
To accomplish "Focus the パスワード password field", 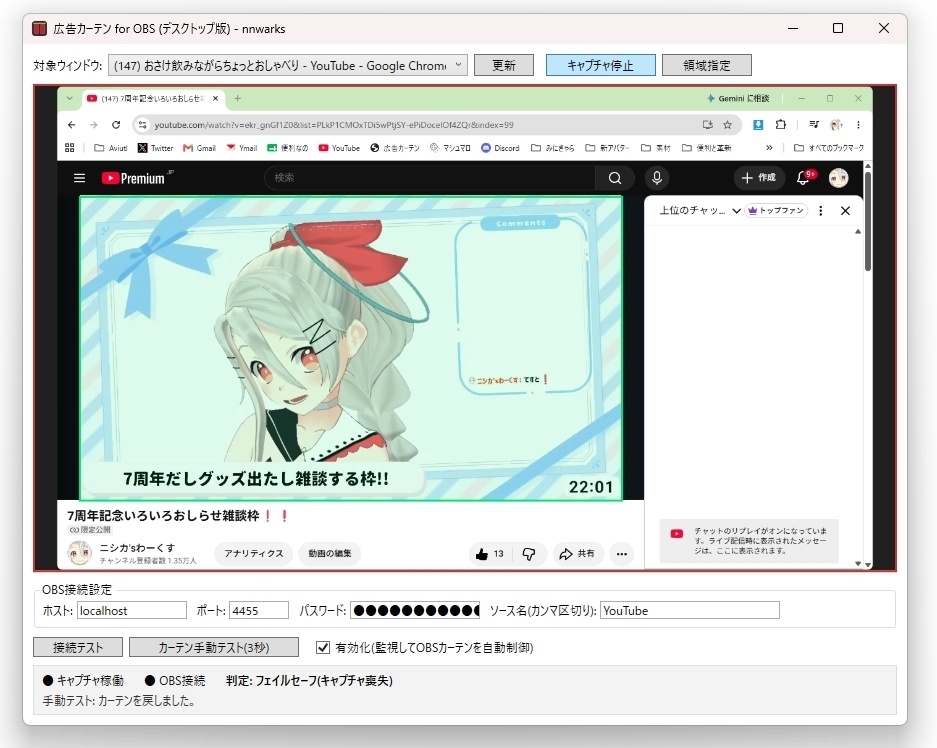I will pyautogui.click(x=415, y=610).
